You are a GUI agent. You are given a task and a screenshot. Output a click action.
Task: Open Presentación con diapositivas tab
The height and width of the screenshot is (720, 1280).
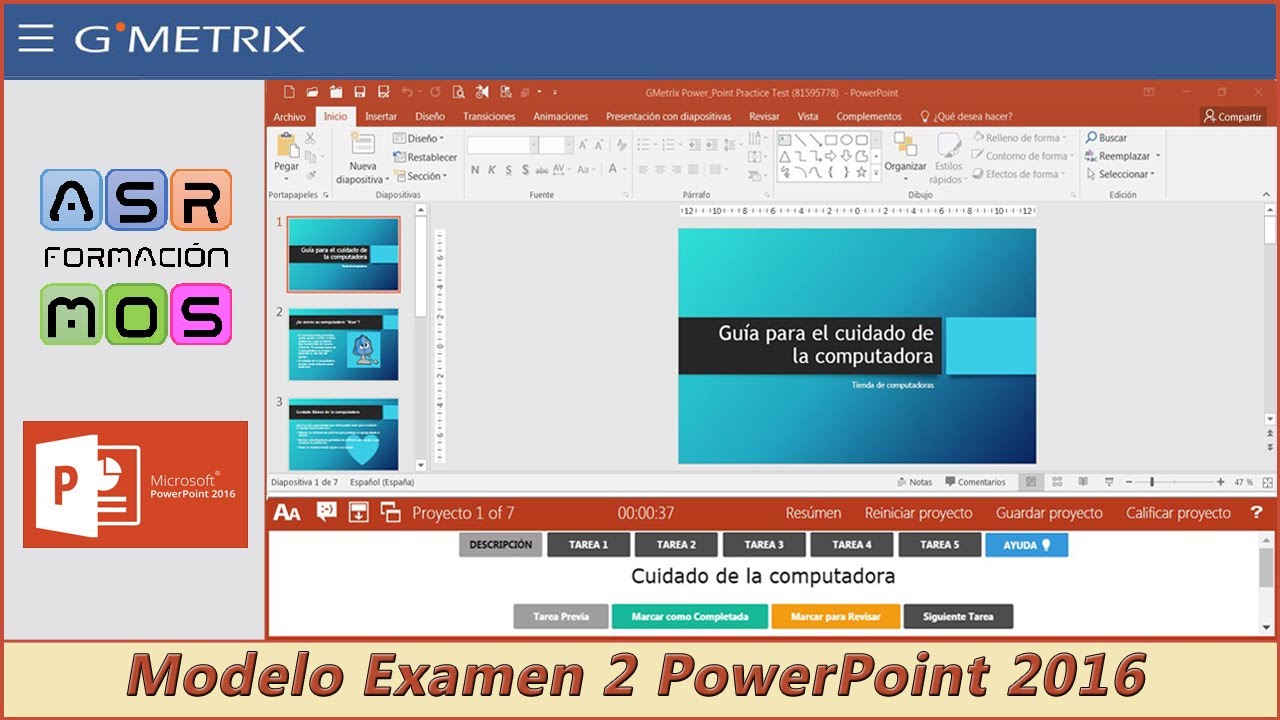668,116
